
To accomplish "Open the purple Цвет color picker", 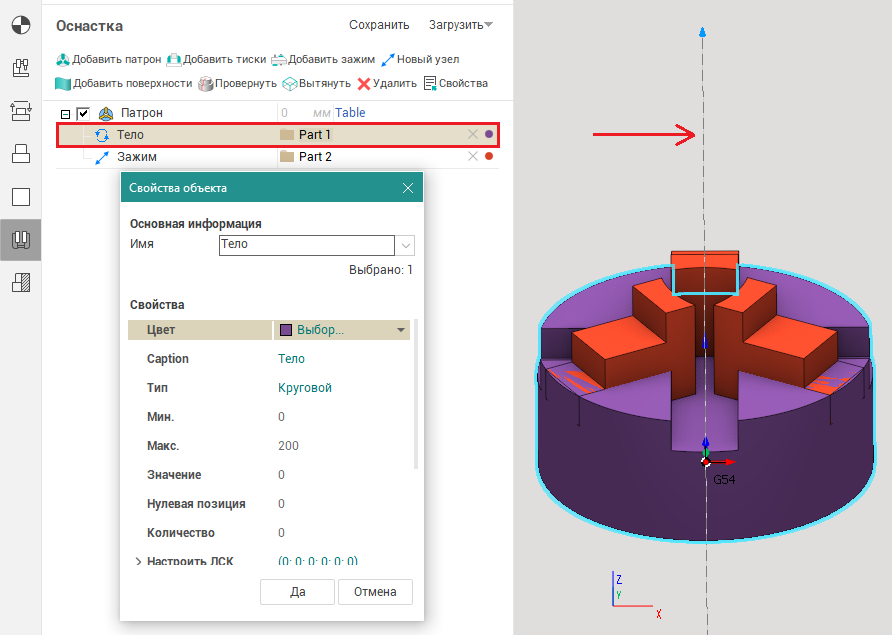I will point(342,330).
